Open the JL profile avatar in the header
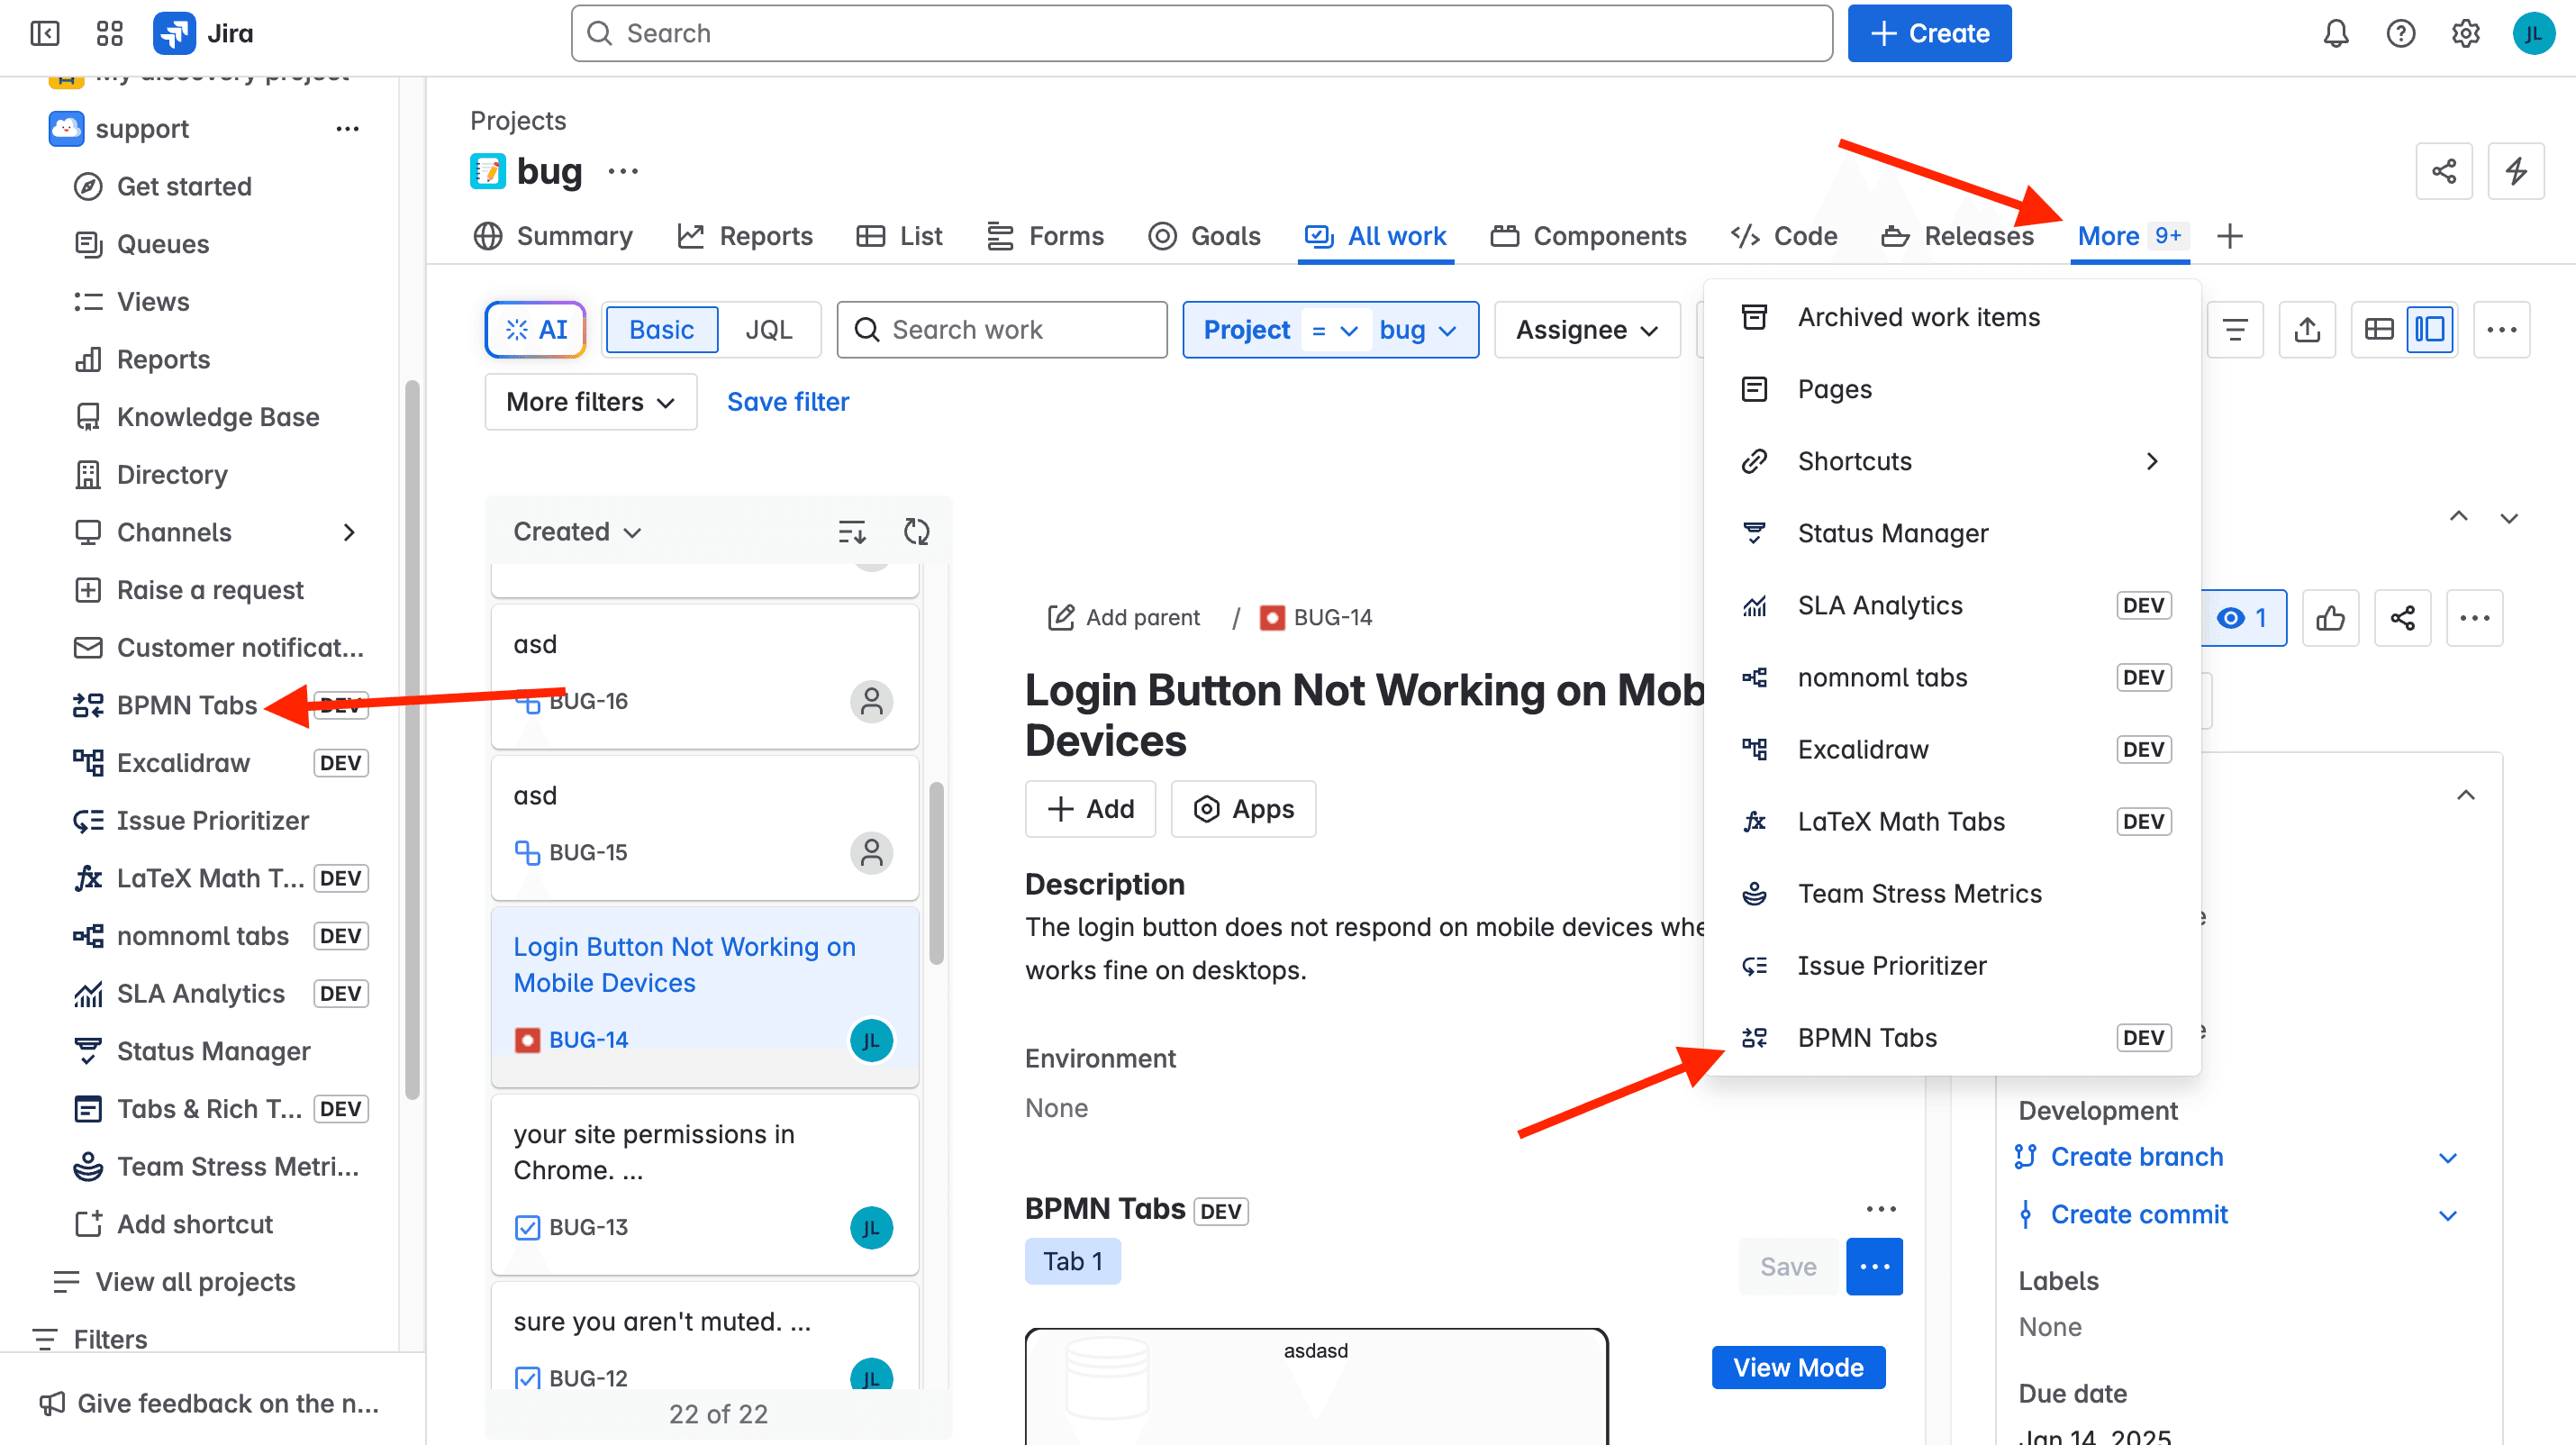 pos(2533,33)
